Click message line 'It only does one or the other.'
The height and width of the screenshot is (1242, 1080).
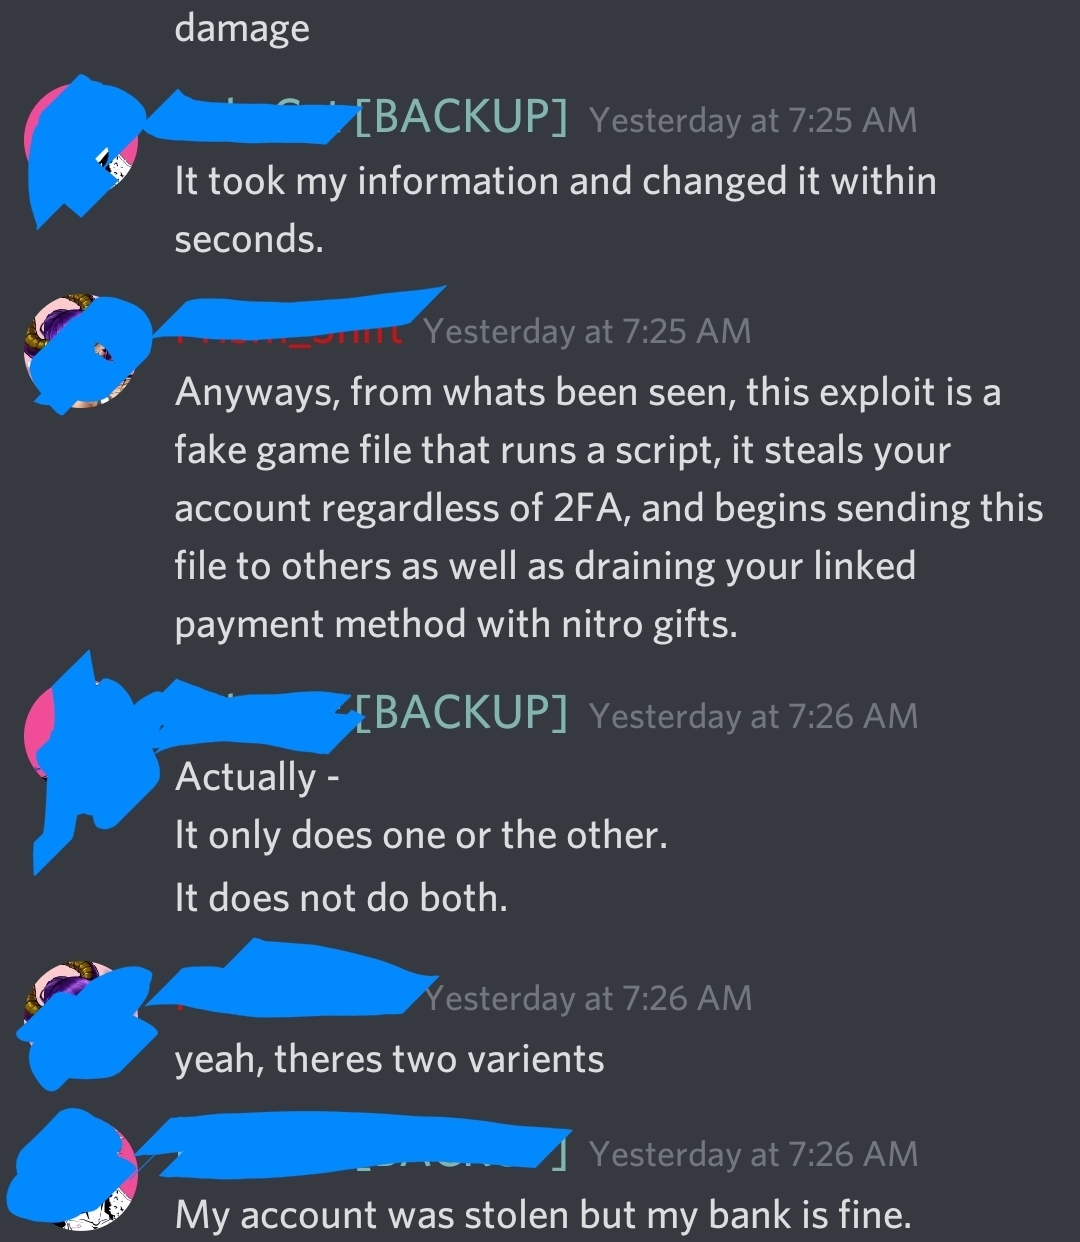pos(421,835)
